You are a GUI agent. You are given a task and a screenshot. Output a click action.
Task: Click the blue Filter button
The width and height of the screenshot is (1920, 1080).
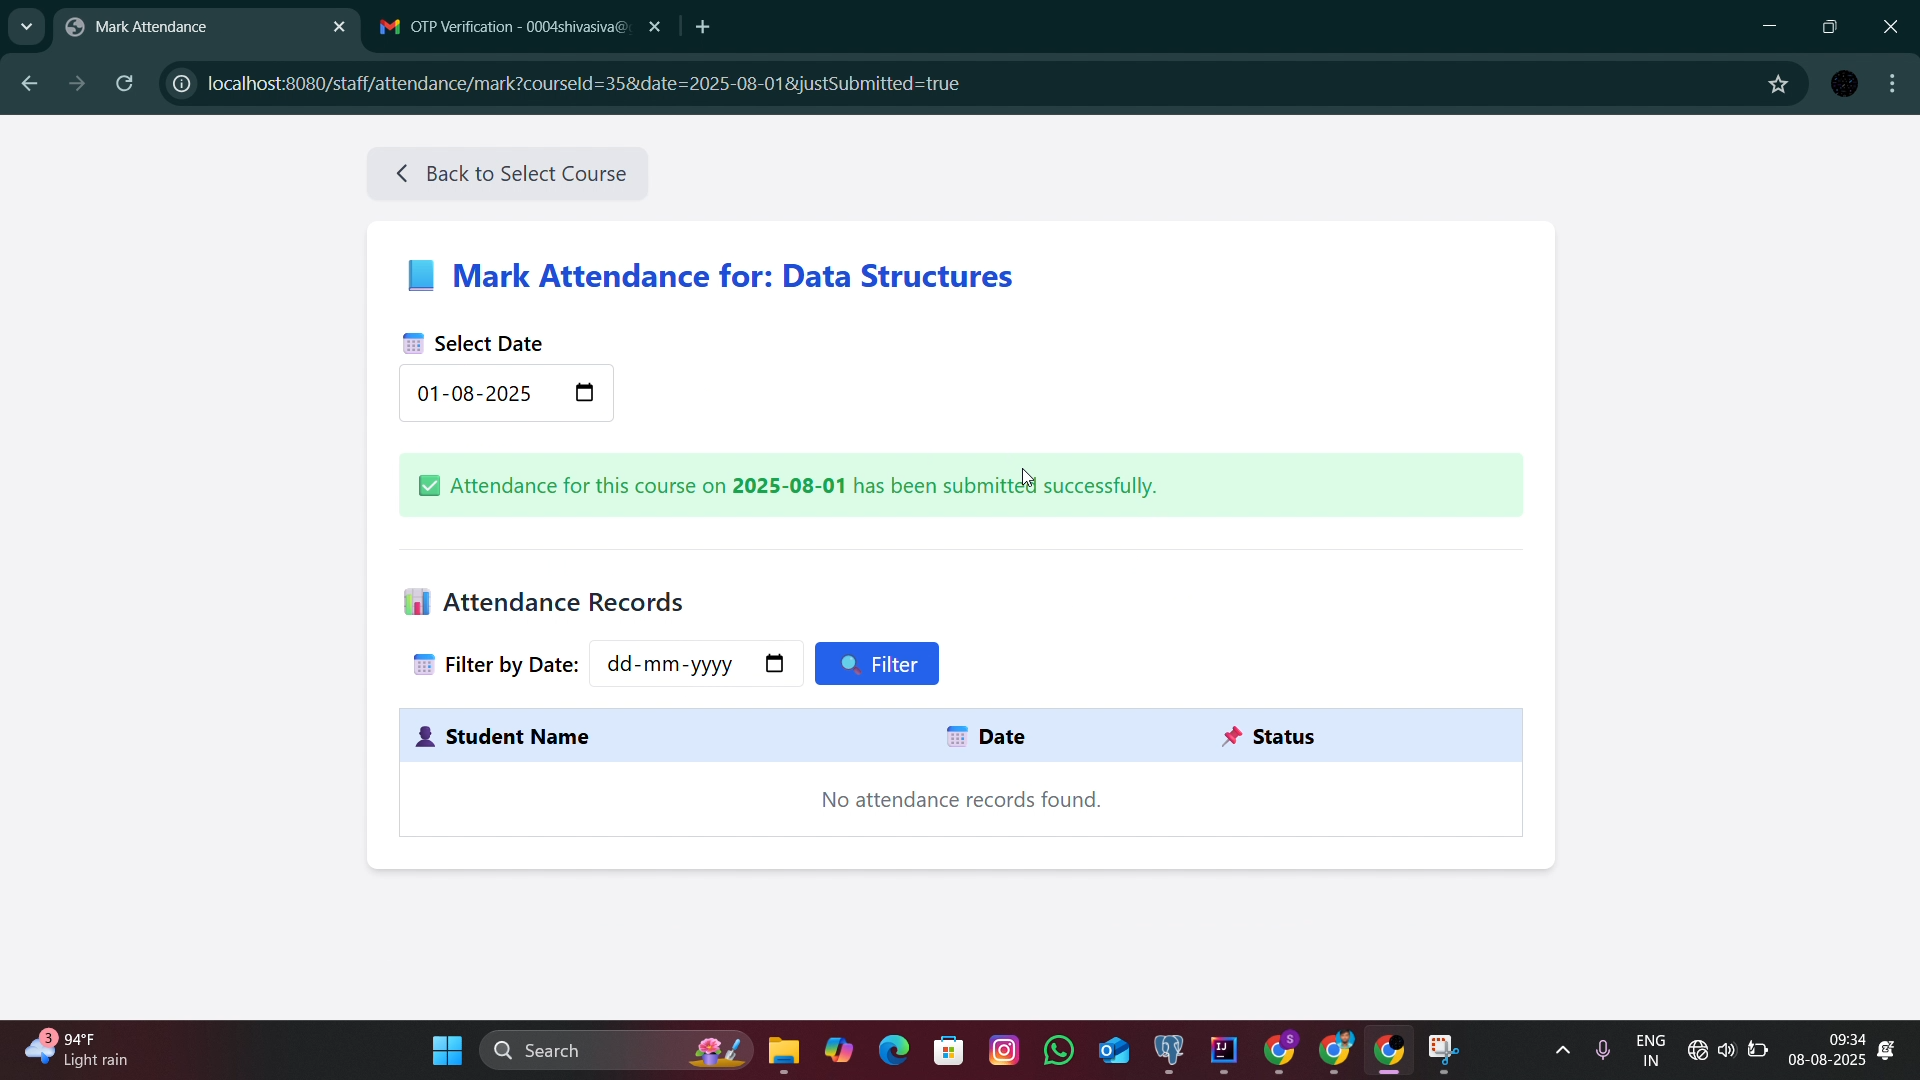click(877, 664)
